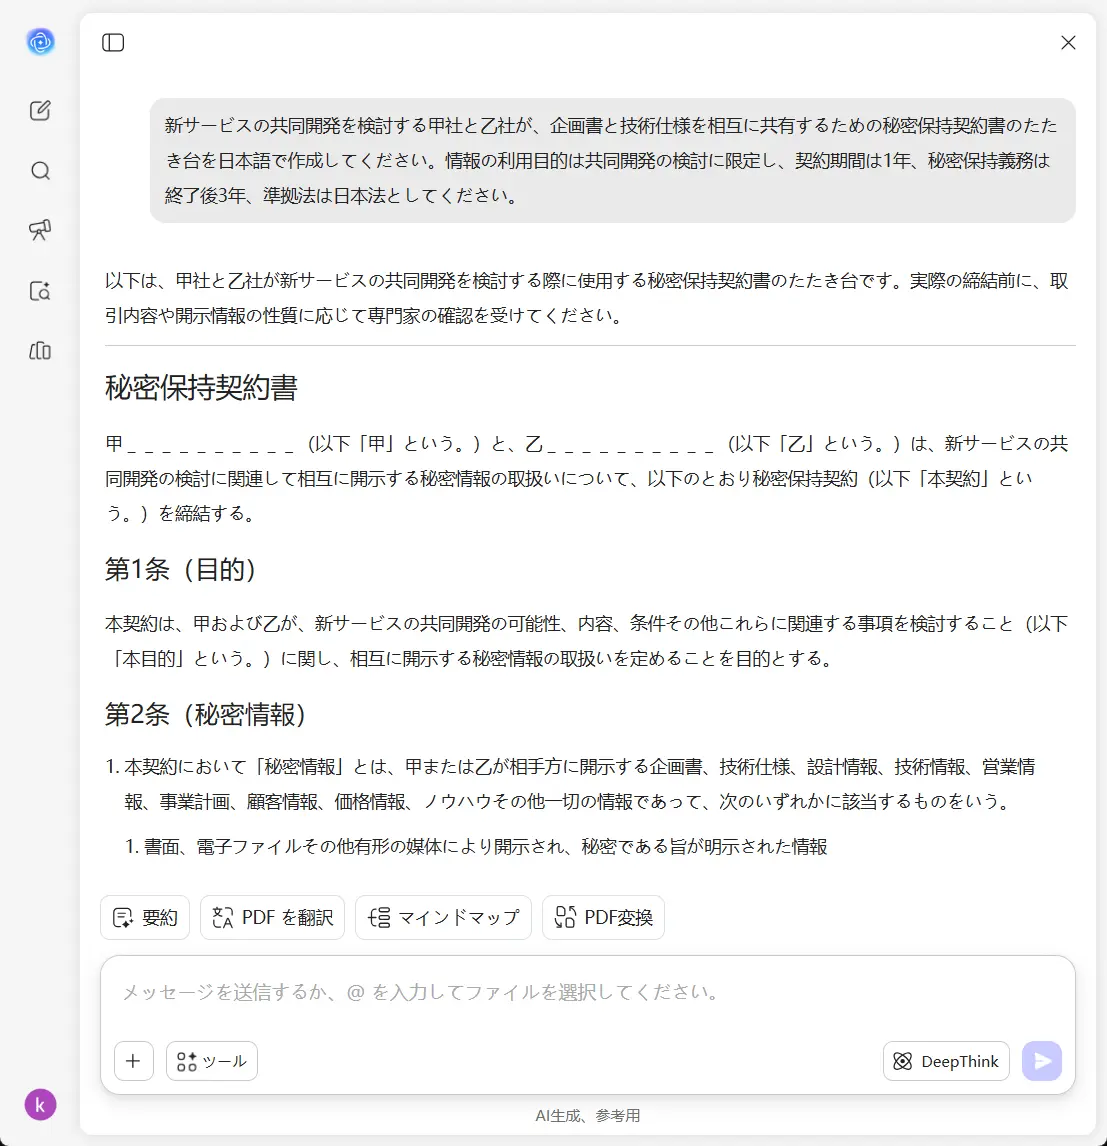Click the 秘密保持契約書 heading
Screen dimensions: 1107x1146
pyautogui.click(x=201, y=387)
